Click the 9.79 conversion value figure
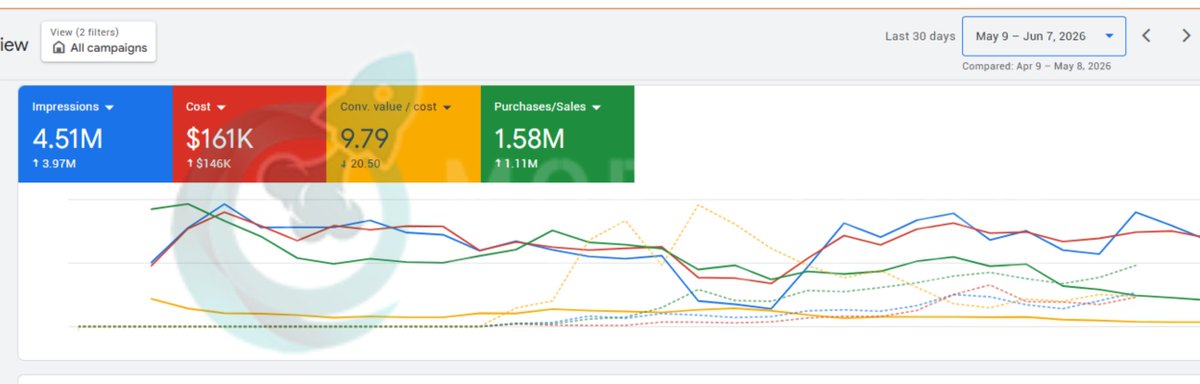This screenshot has height=384, width=1200. pyautogui.click(x=364, y=138)
